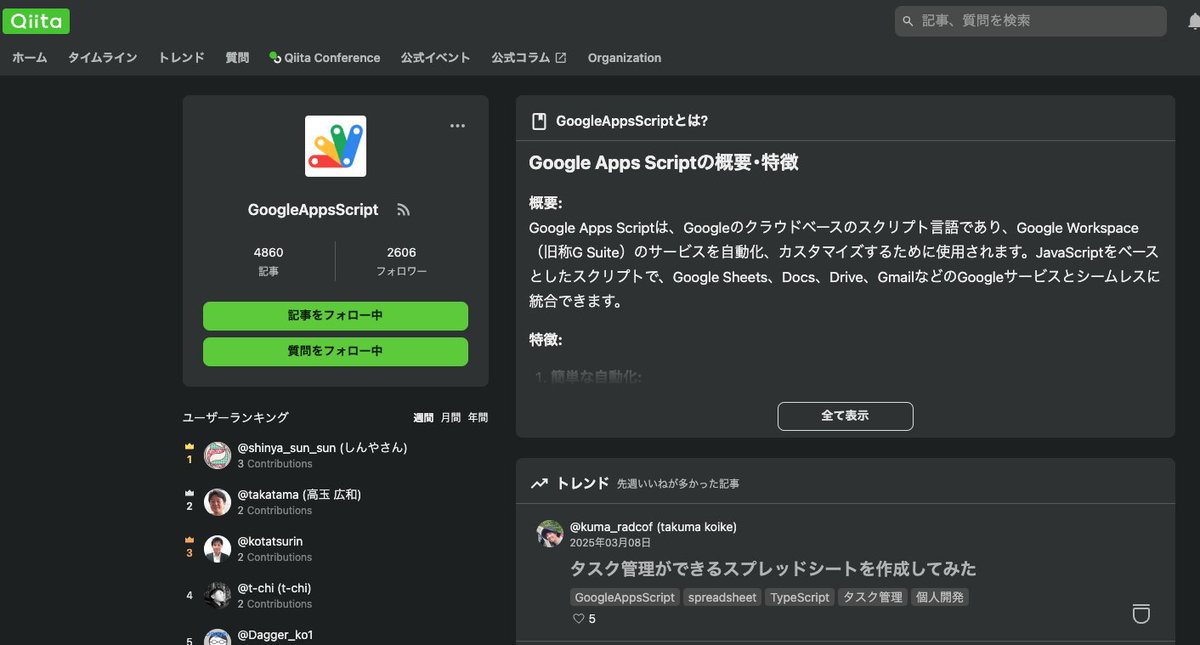Unfollow questions via 質問をフォロー中 button

[335, 351]
